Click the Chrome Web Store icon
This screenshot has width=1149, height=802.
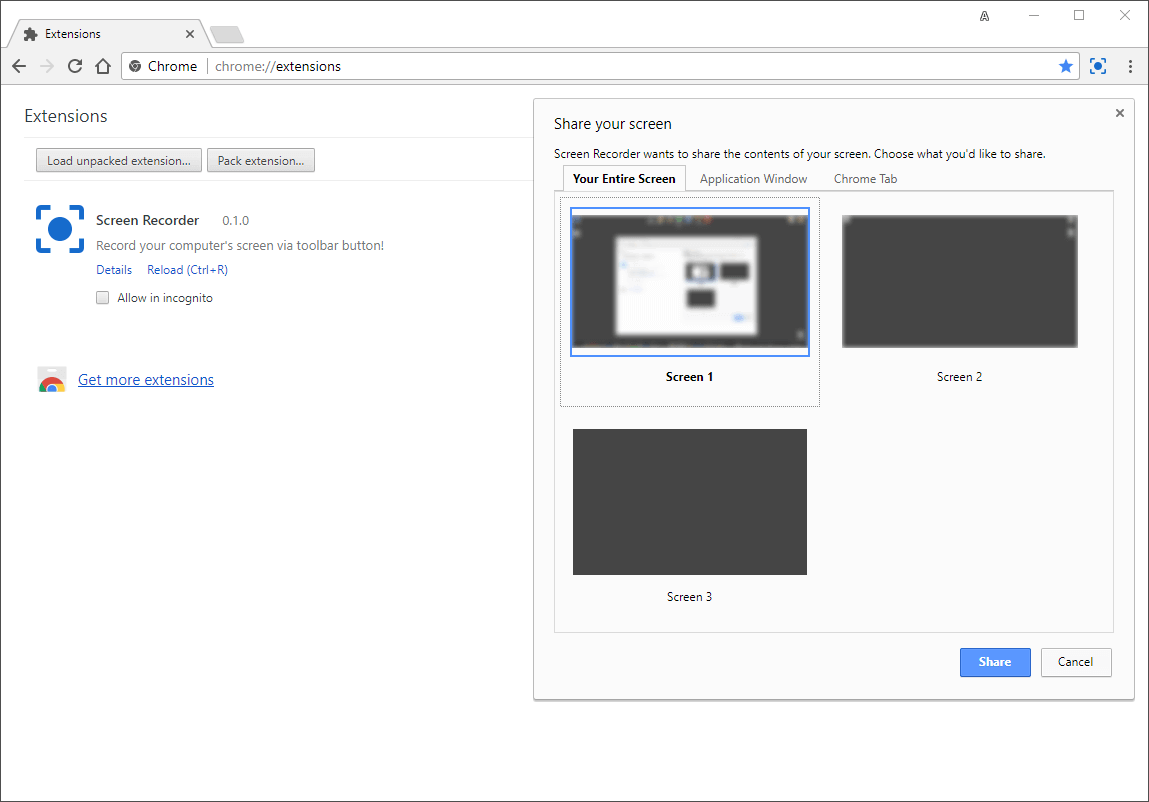[52, 380]
